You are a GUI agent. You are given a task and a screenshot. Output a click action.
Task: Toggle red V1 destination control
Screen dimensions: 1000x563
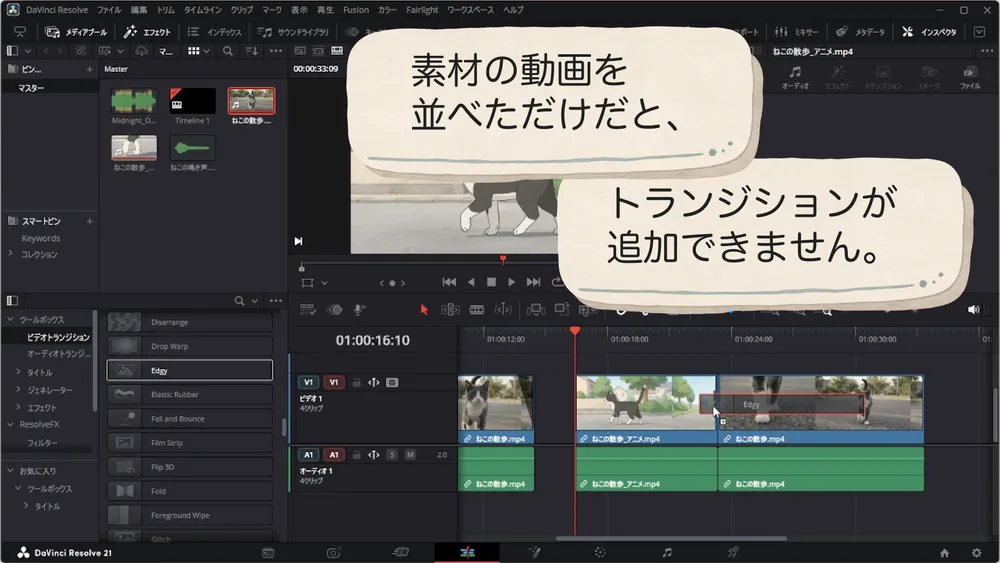(x=334, y=383)
